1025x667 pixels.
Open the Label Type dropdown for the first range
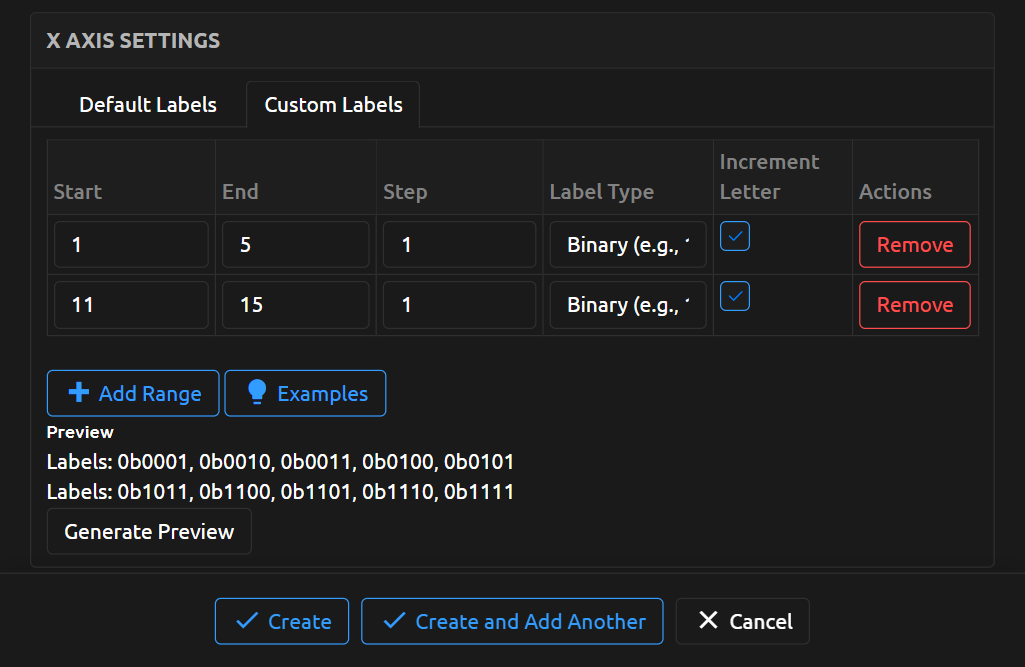click(x=627, y=244)
